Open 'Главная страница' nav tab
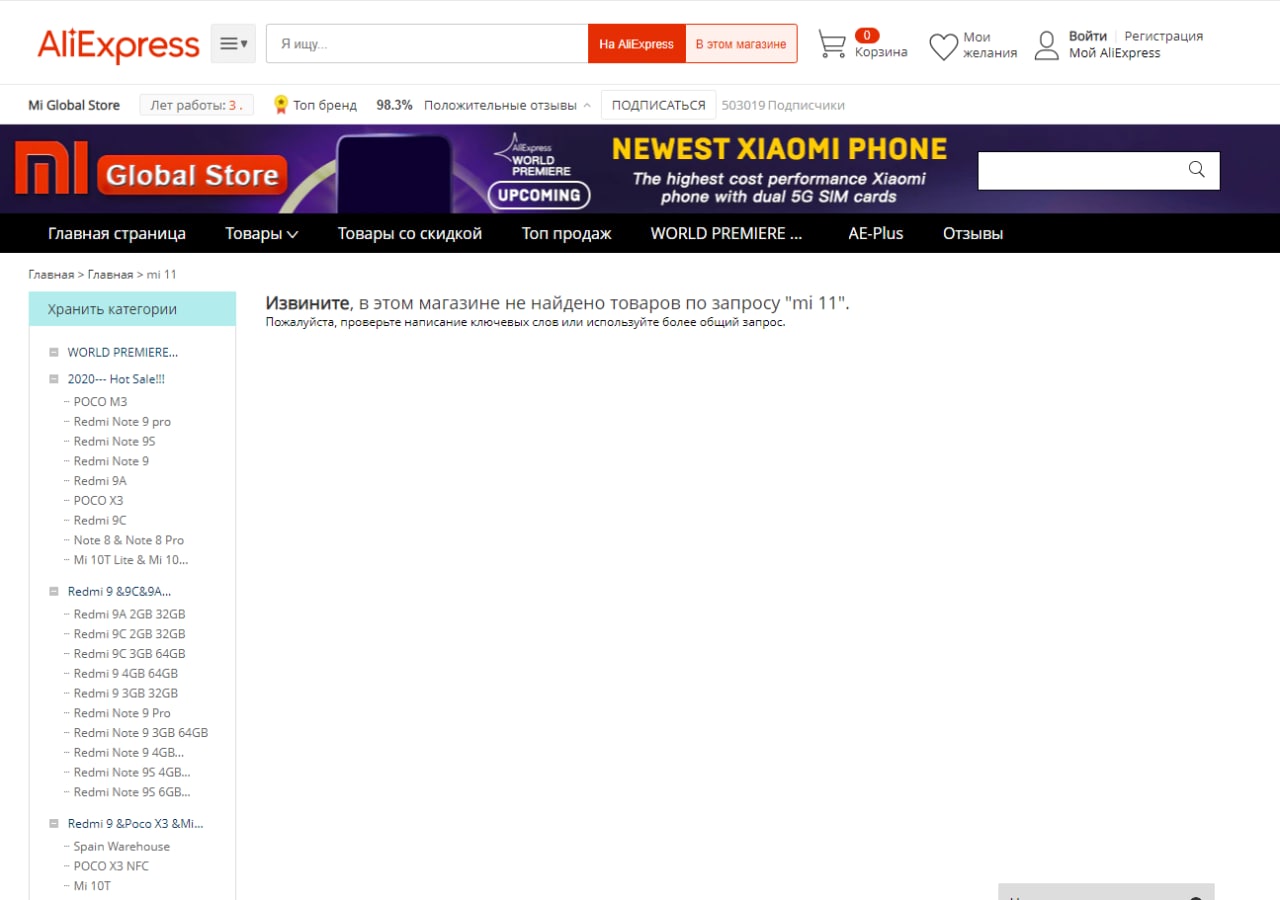This screenshot has height=900, width=1280. pyautogui.click(x=117, y=233)
